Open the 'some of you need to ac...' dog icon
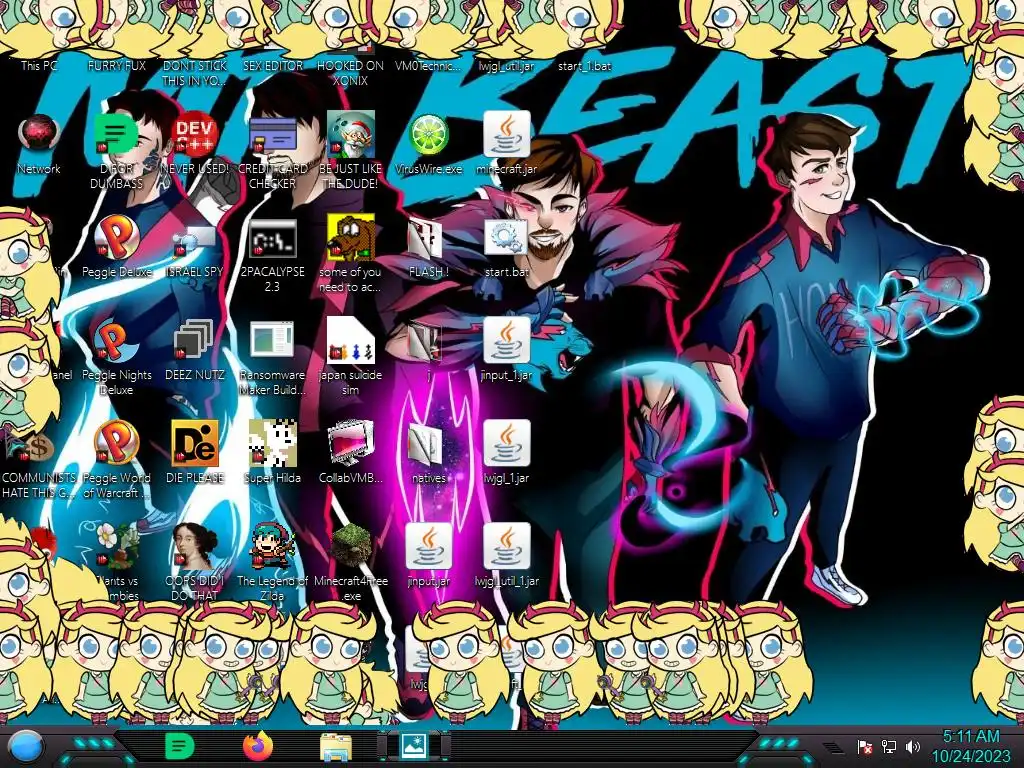This screenshot has width=1024, height=768. click(350, 238)
